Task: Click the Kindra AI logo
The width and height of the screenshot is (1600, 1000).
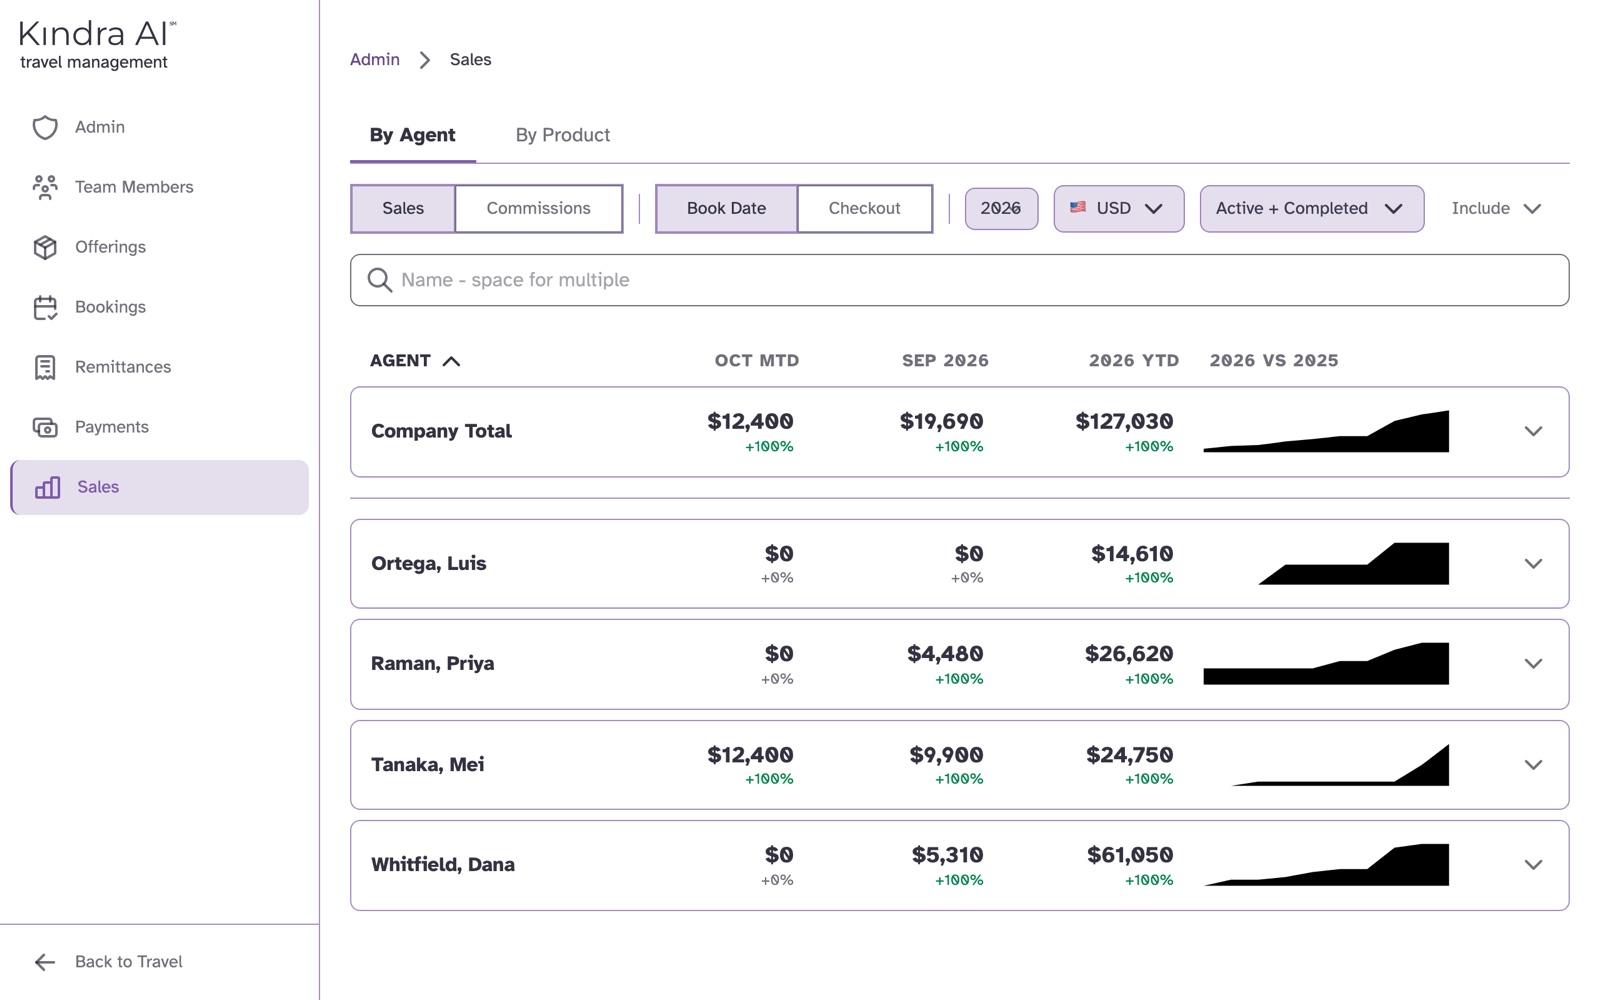Action: [x=97, y=45]
